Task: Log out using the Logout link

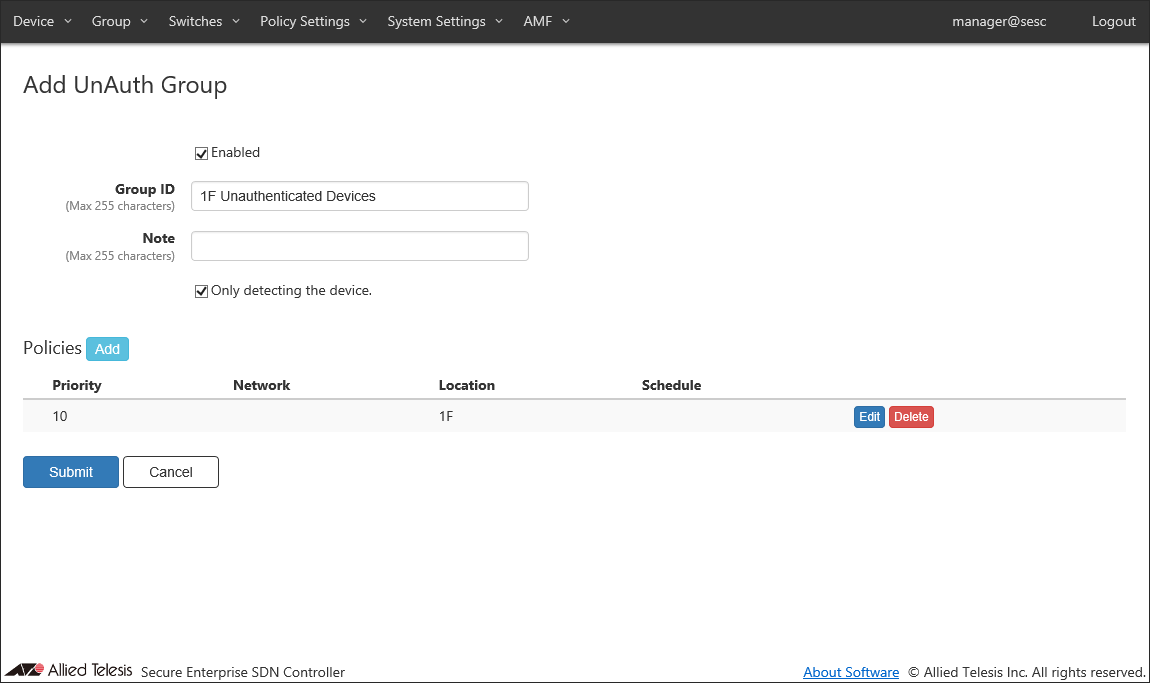Action: (1113, 21)
